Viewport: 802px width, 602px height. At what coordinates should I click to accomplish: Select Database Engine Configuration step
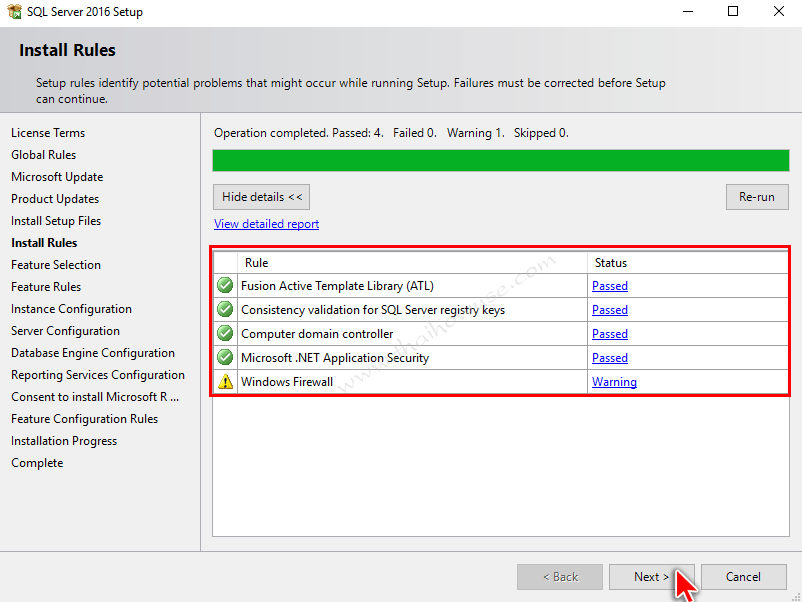coord(93,353)
